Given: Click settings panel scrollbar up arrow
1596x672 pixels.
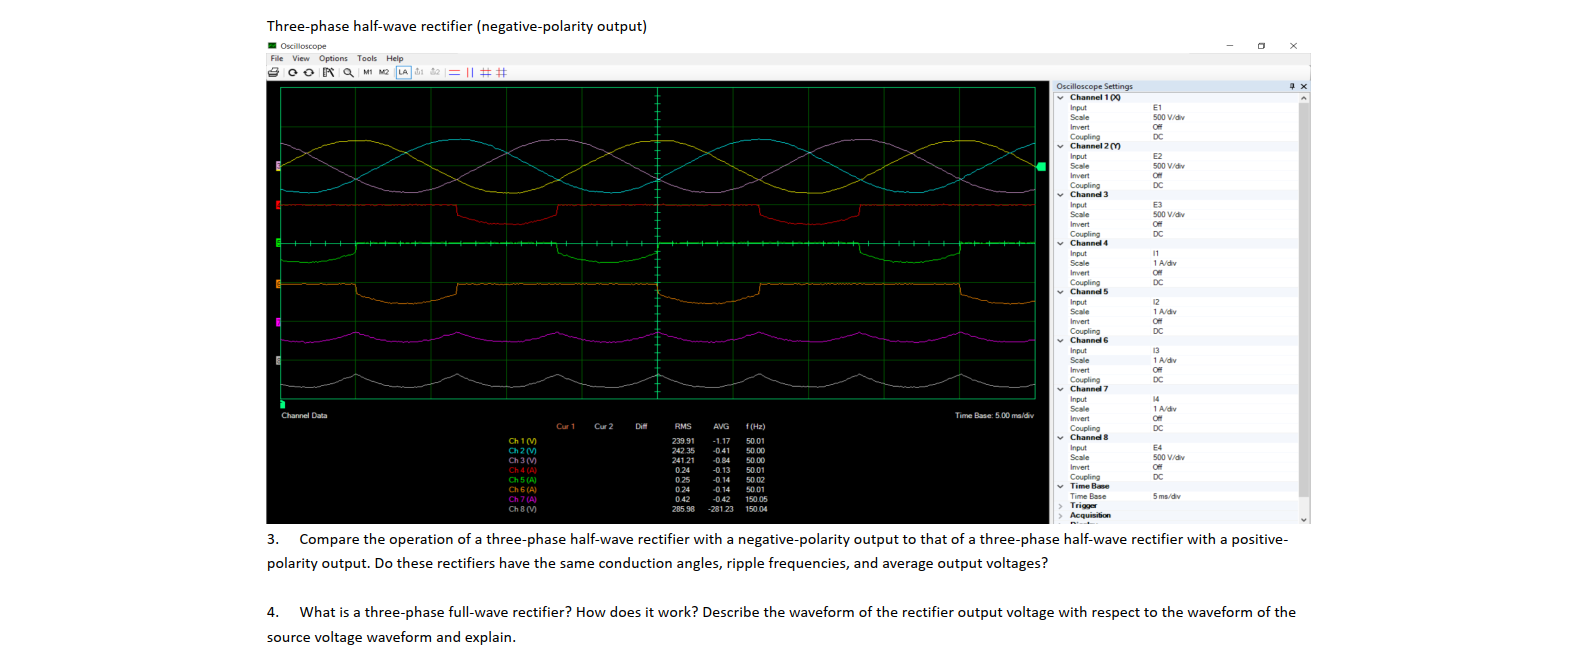Looking at the screenshot, I should pos(1303,98).
